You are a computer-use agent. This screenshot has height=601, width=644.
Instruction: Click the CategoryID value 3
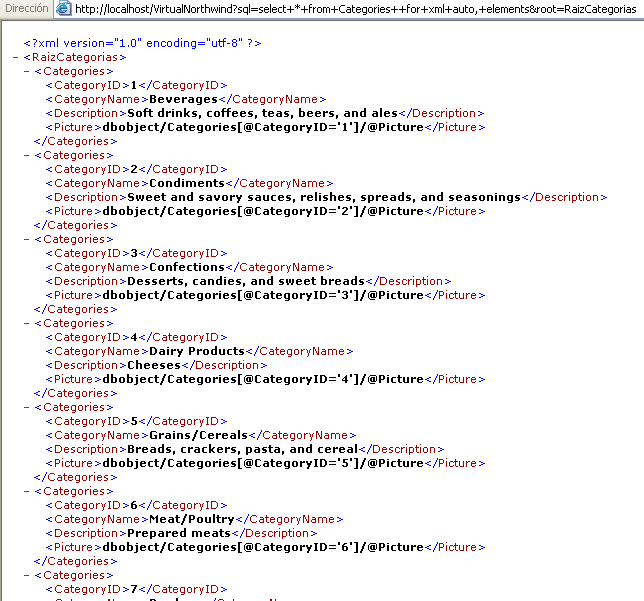tap(134, 253)
